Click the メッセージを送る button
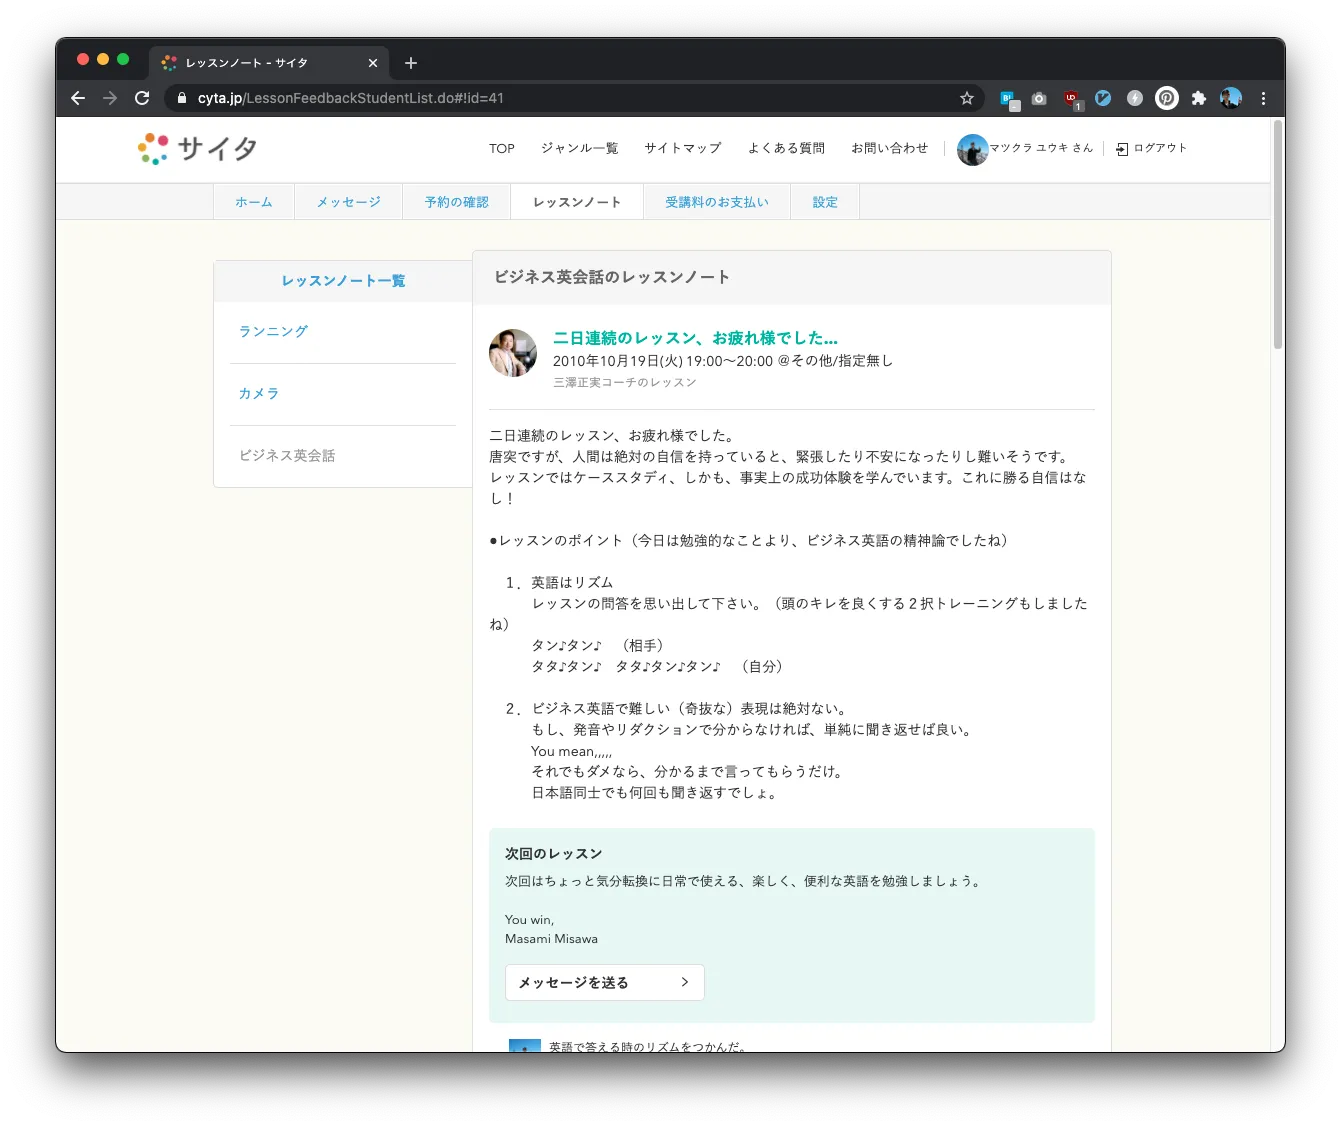This screenshot has height=1126, width=1341. tap(604, 982)
